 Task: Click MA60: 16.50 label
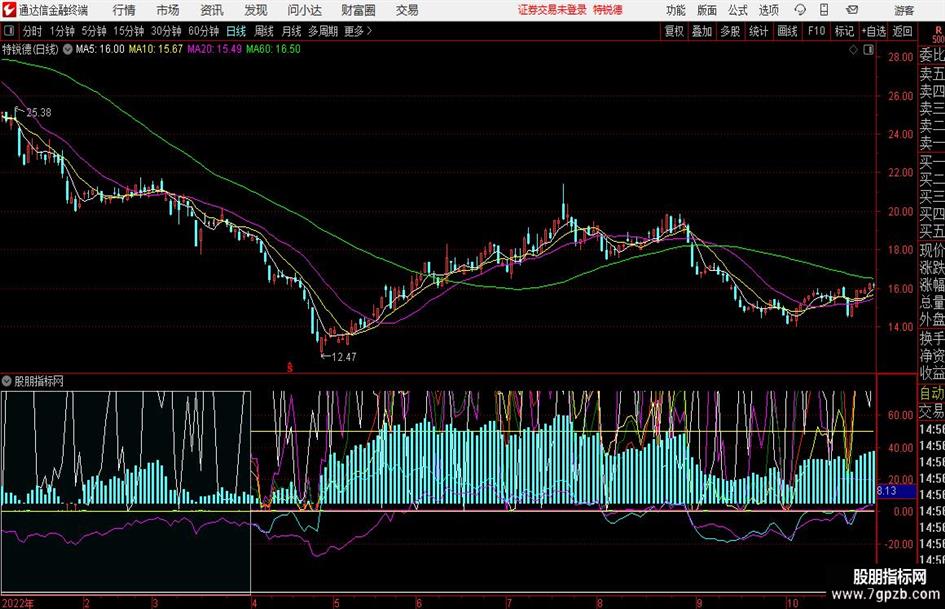click(x=273, y=49)
